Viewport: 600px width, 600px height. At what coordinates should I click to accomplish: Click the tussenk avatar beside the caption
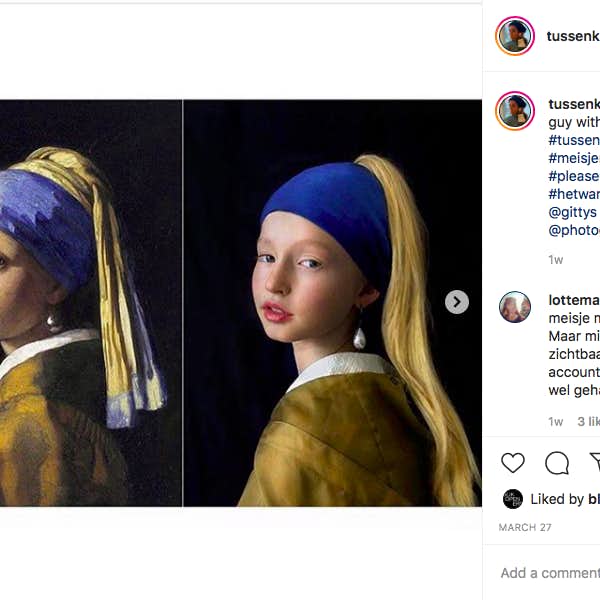point(515,110)
